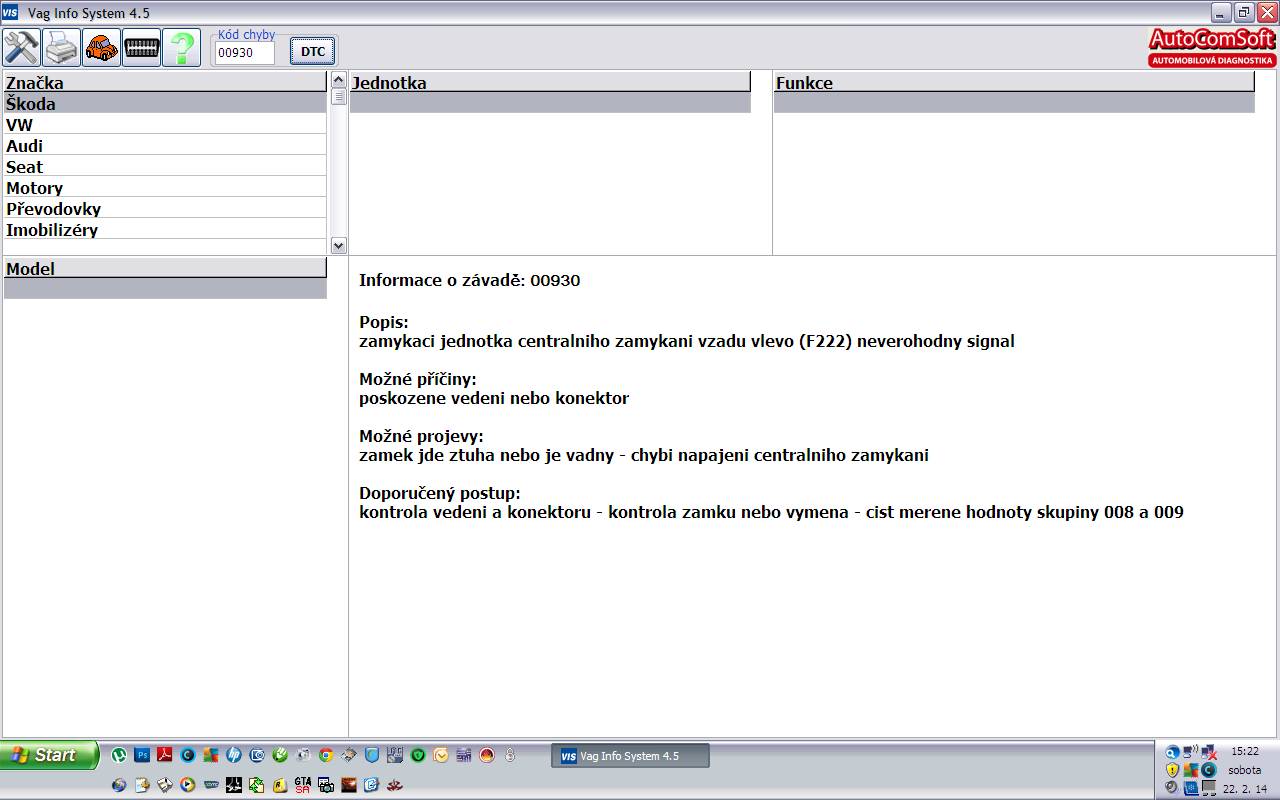Click the camera screenshot quick launch icon
Screen dimensions: 1280x800
(326, 785)
